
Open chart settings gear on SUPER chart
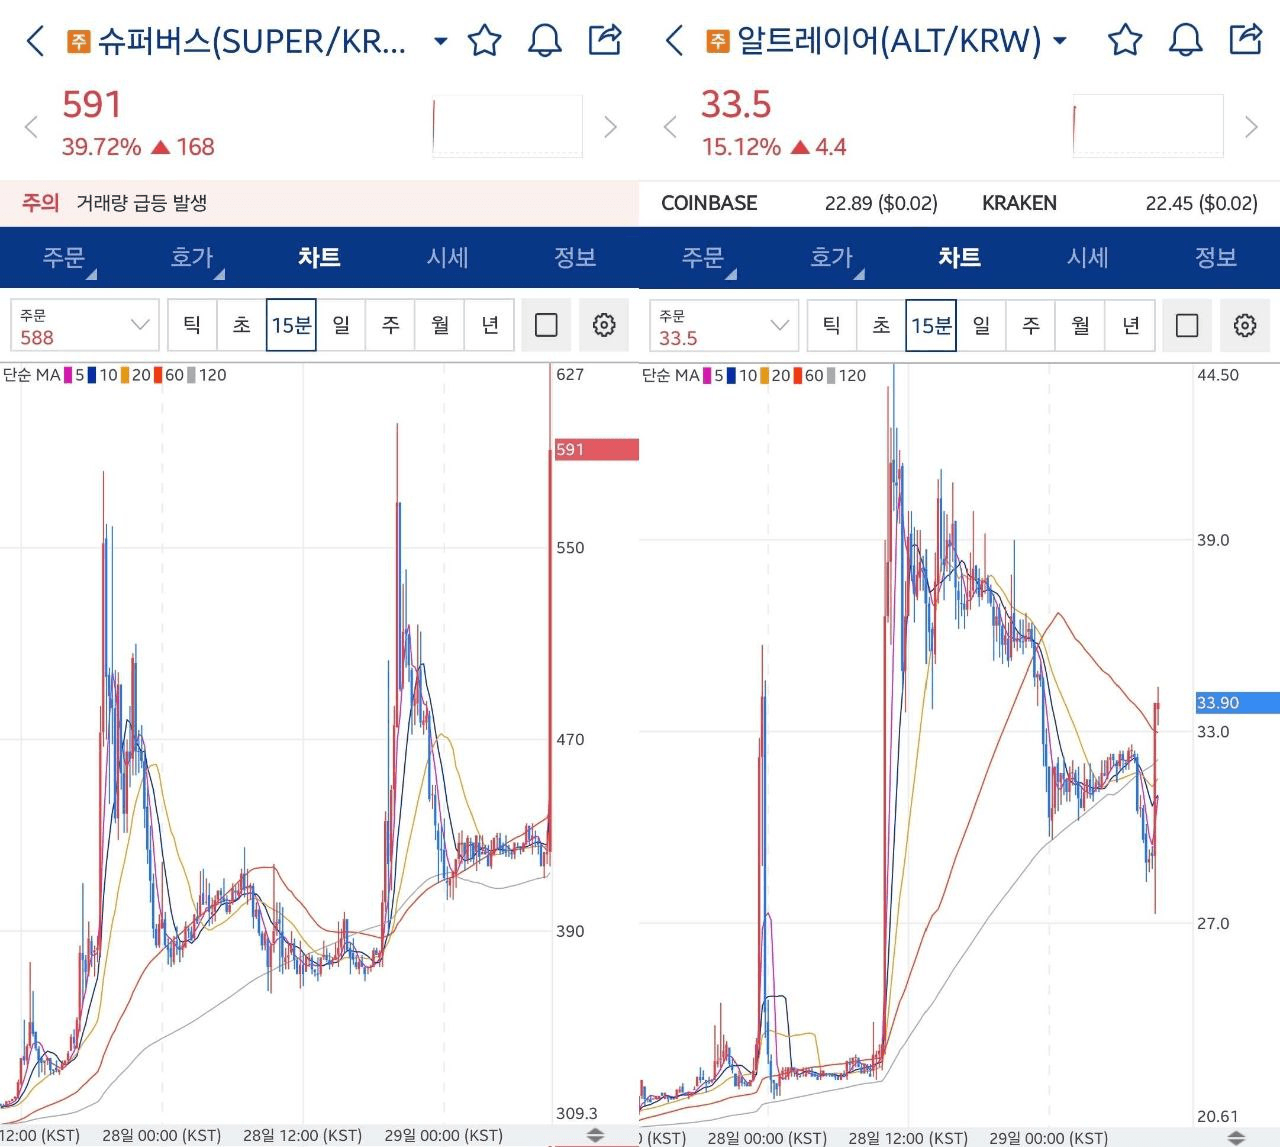(x=604, y=325)
